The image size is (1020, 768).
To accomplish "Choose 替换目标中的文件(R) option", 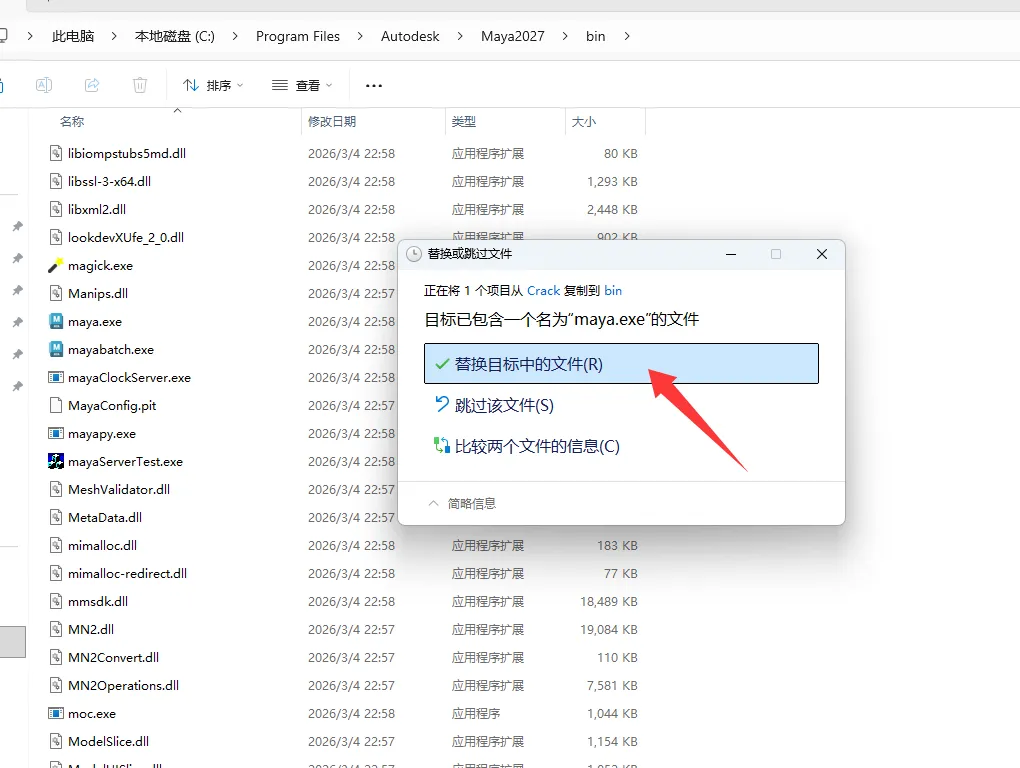I will [x=621, y=364].
